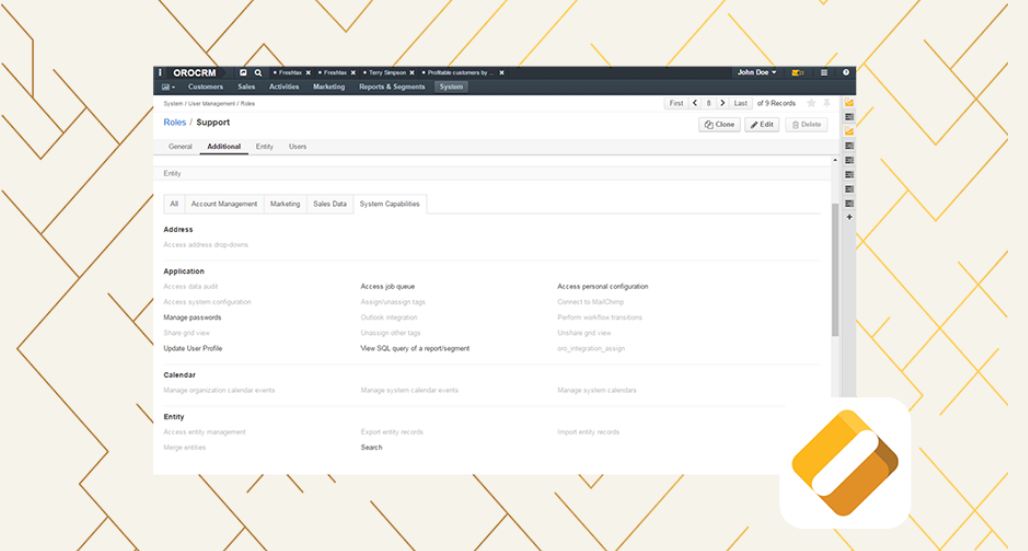Open the Marketing main menu
The height and width of the screenshot is (551, 1028).
coord(328,87)
